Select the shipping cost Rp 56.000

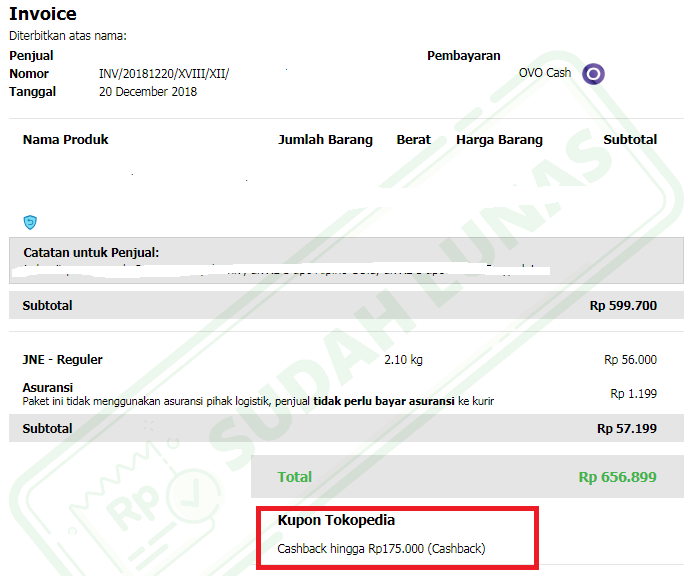click(x=630, y=360)
